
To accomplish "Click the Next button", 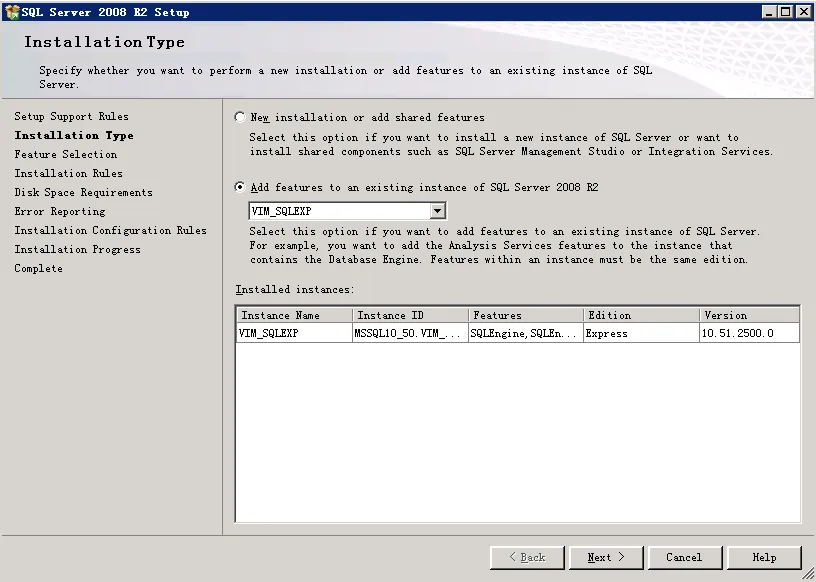I will coord(606,558).
